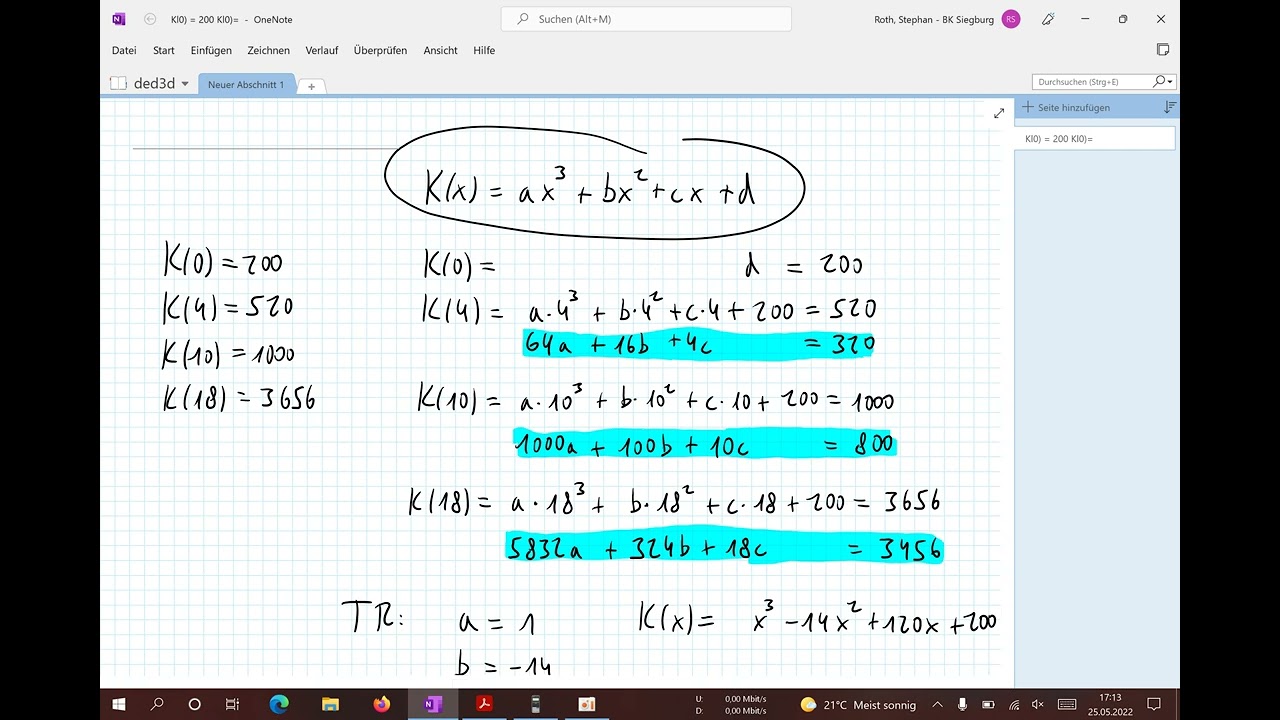Select the page 'K(0) = 200 K(0)=' in the list
Image resolution: width=1280 pixels, height=720 pixels.
[1095, 139]
